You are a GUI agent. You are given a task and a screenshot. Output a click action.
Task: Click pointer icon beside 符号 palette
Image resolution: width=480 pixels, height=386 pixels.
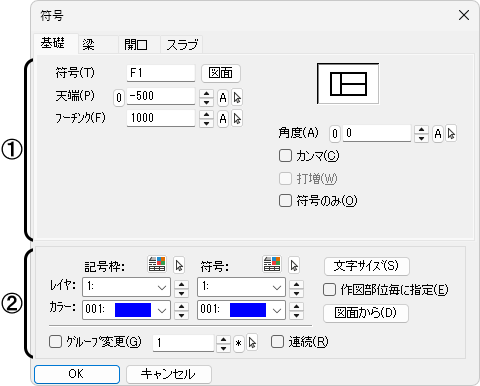pos(294,265)
